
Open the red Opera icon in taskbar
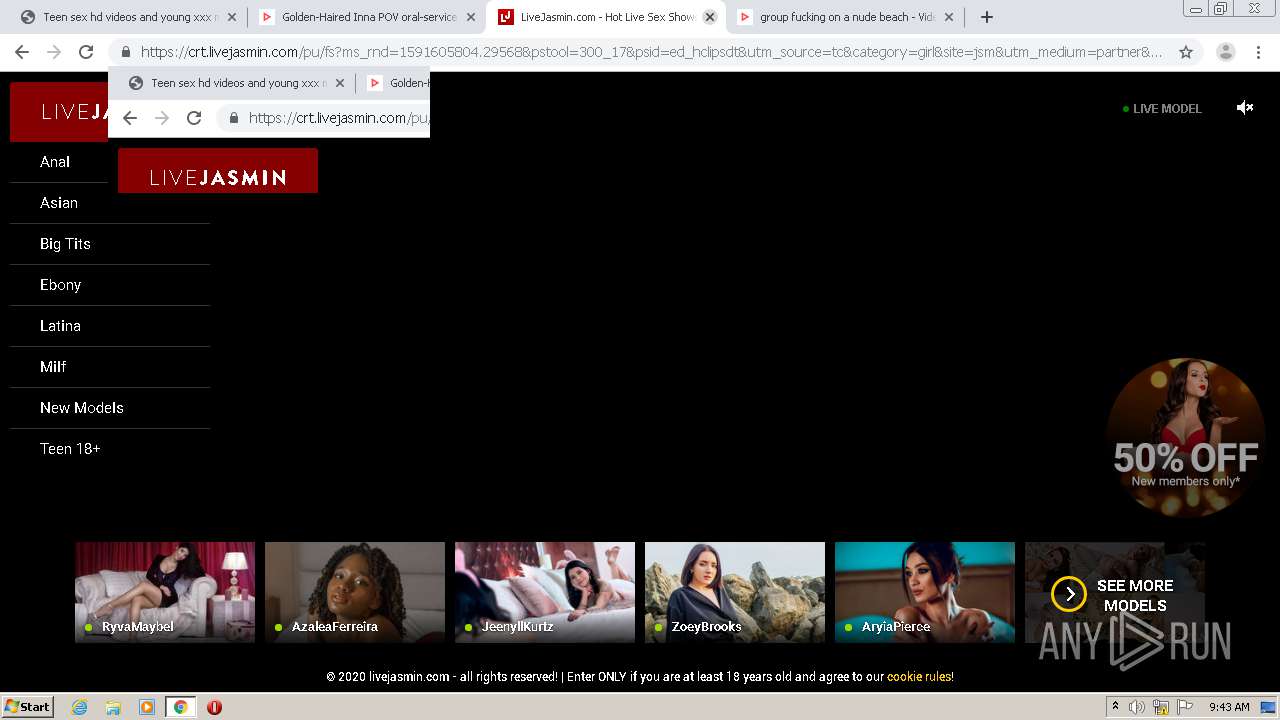coord(214,707)
